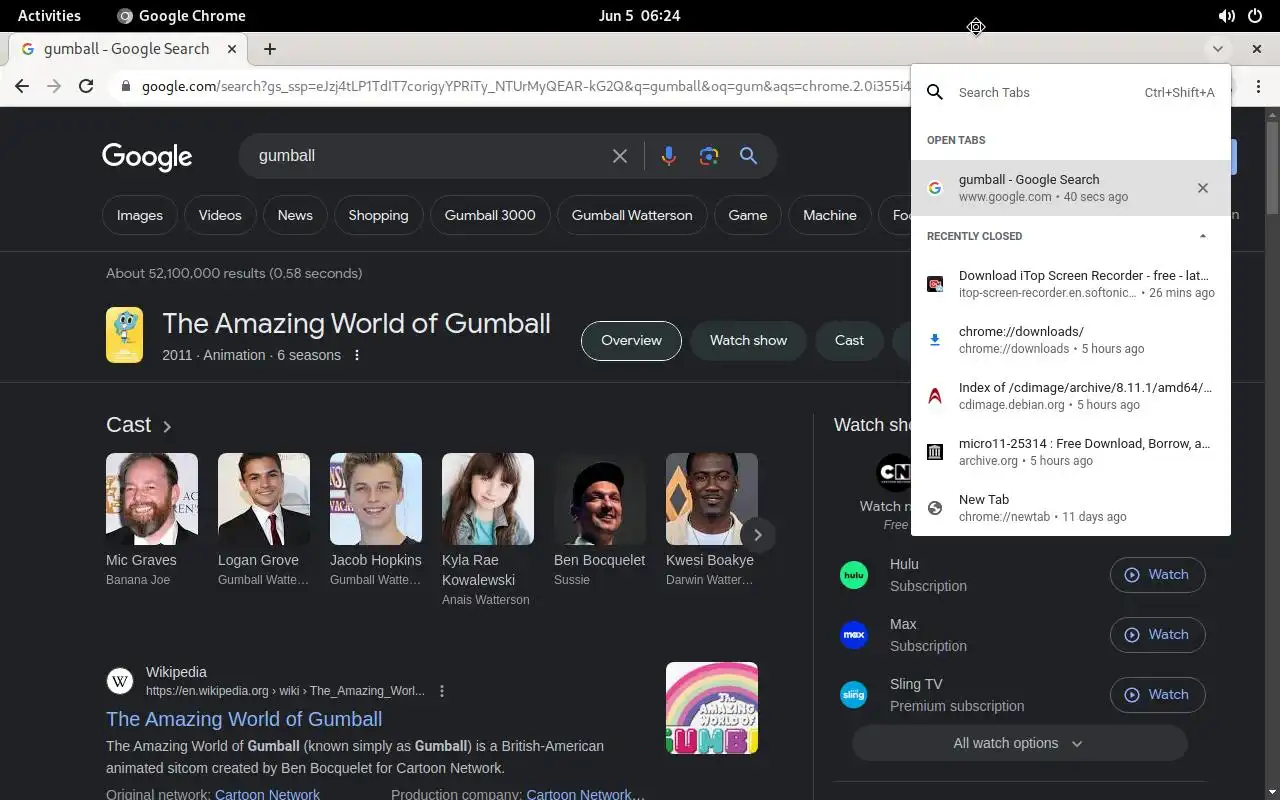The height and width of the screenshot is (800, 1280).
Task: Open Jacob Hopkins cast photo
Action: [x=376, y=499]
